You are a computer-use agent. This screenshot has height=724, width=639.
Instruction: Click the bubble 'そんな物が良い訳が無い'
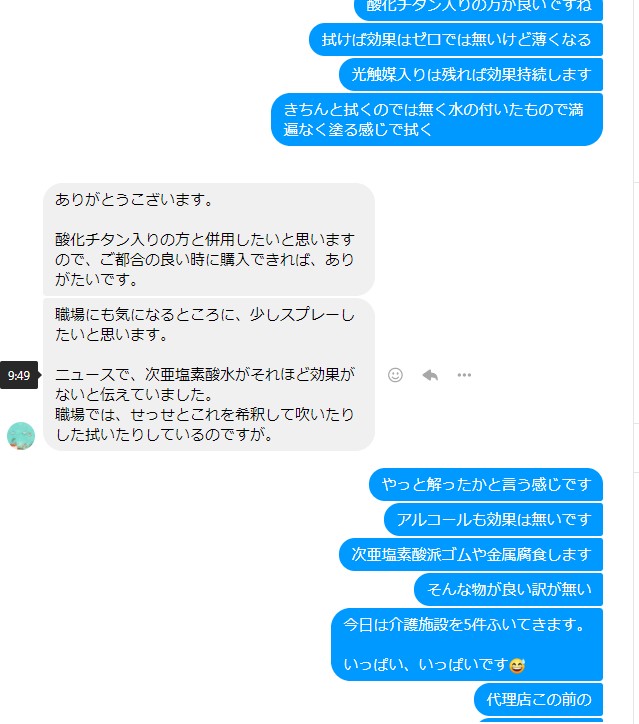[508, 589]
